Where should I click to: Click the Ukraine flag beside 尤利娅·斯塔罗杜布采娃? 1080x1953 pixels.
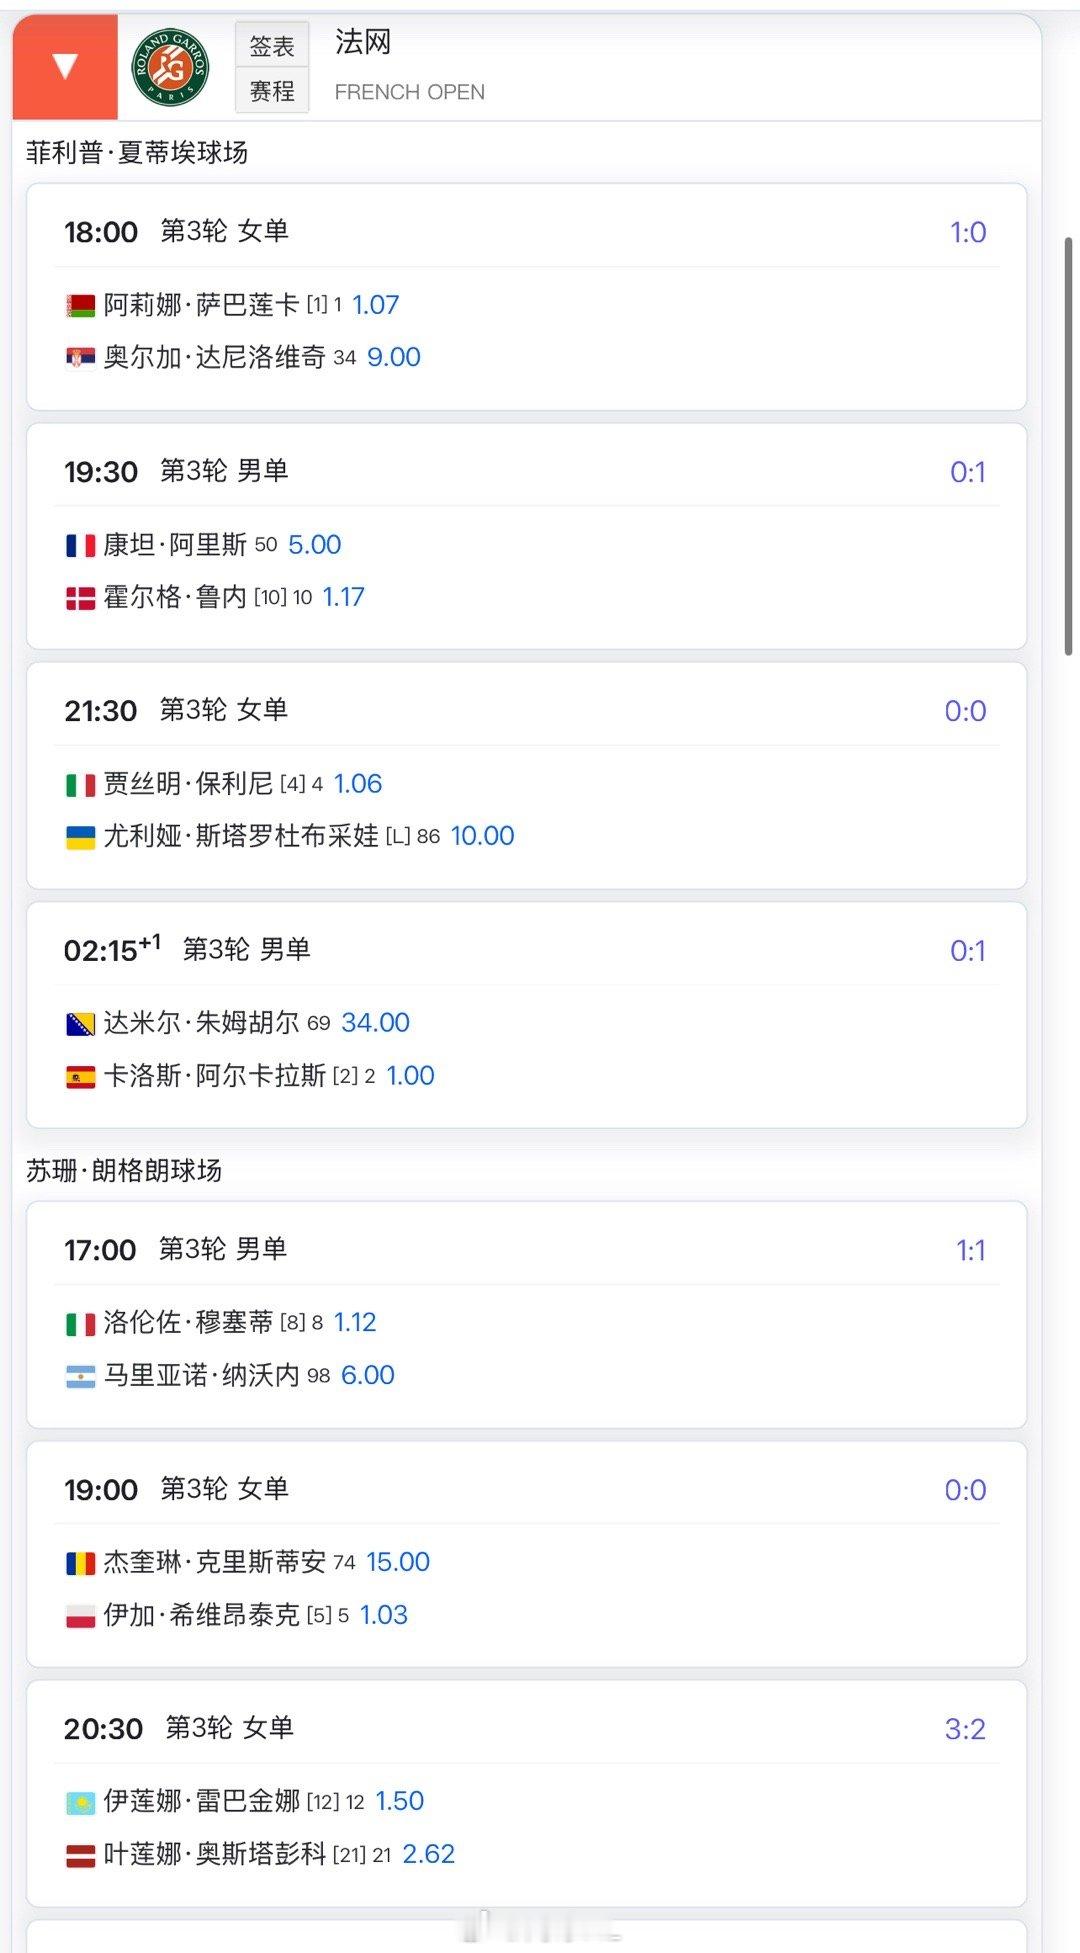[80, 837]
